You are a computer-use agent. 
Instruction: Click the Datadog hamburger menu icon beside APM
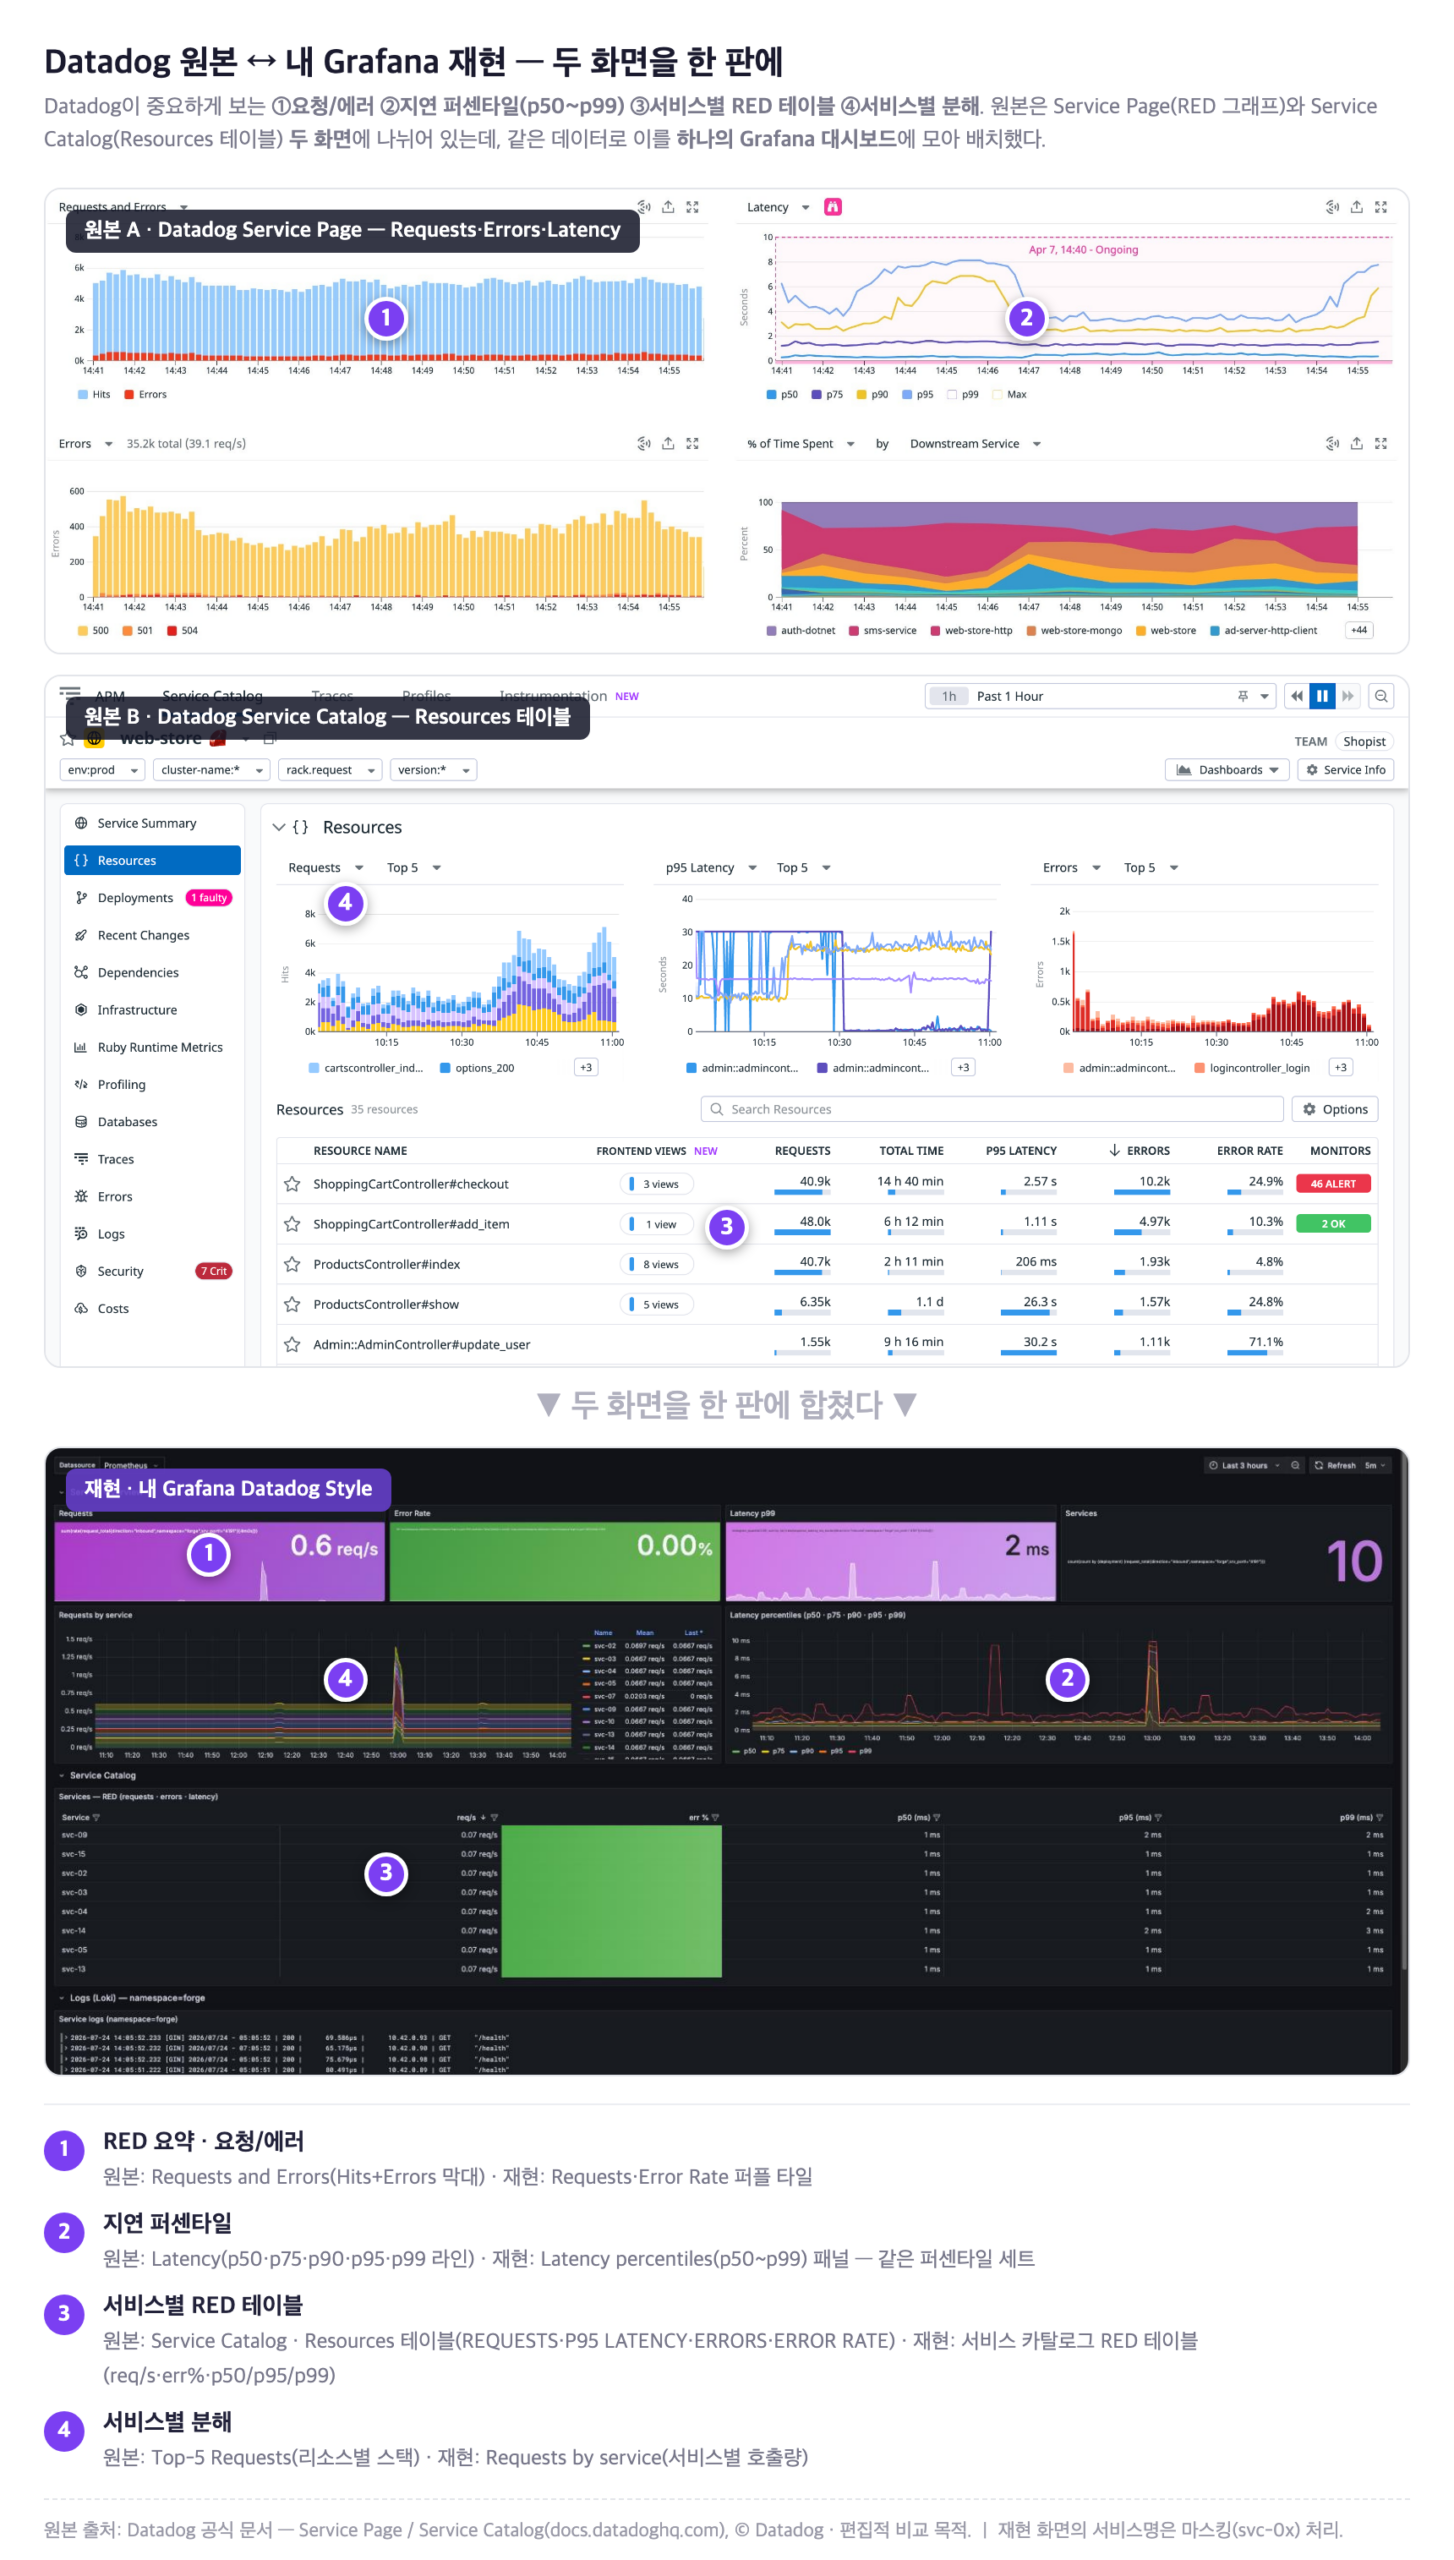point(70,692)
